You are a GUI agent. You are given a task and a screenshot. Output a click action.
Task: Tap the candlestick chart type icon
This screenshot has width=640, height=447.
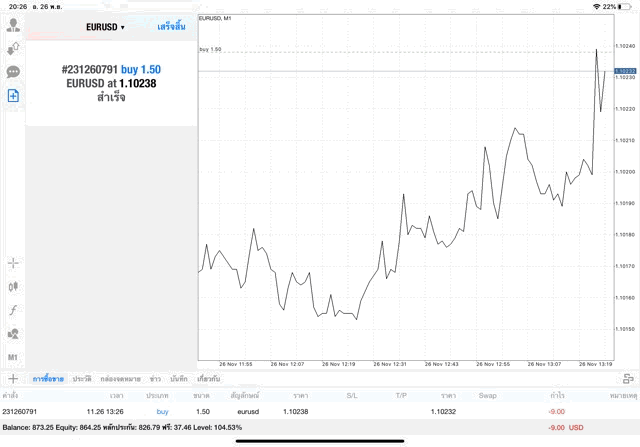click(x=13, y=286)
